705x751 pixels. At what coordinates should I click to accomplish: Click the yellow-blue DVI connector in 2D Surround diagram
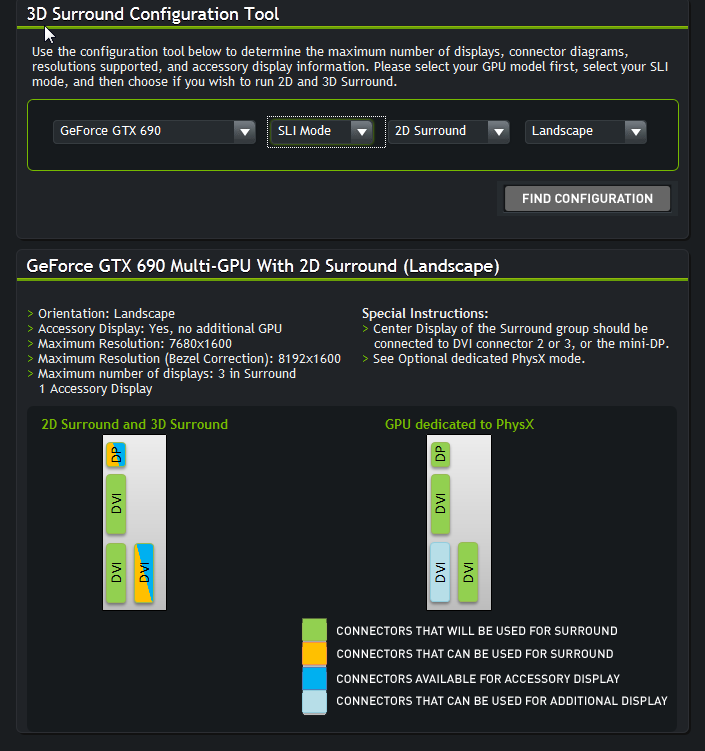pos(144,572)
